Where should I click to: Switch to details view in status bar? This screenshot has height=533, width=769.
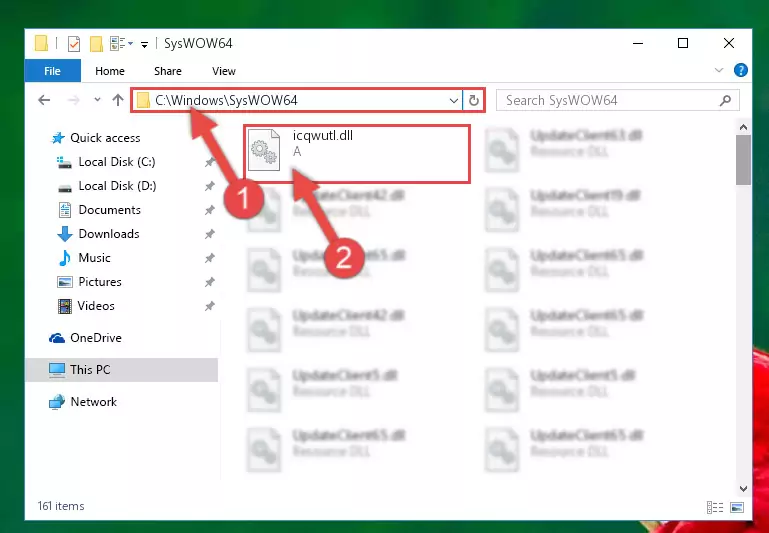(715, 508)
